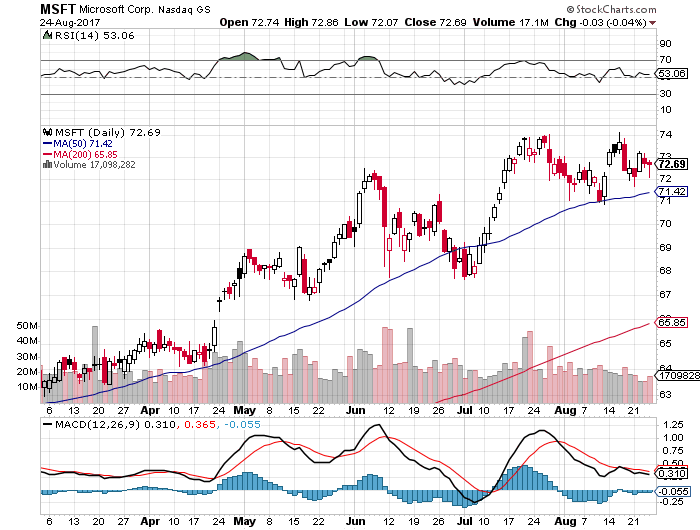
Task: Click the StockCharts.com copyright label
Action: click(611, 9)
